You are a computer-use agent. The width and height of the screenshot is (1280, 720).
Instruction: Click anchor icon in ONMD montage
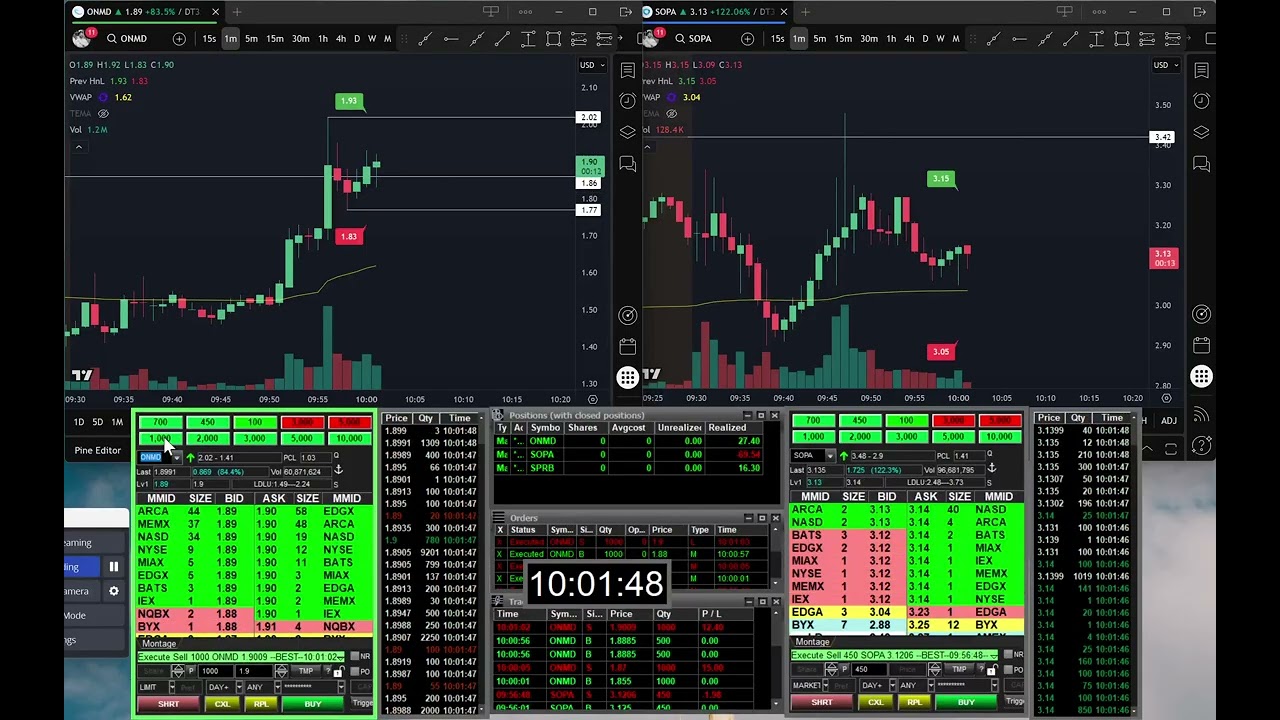pyautogui.click(x=338, y=469)
